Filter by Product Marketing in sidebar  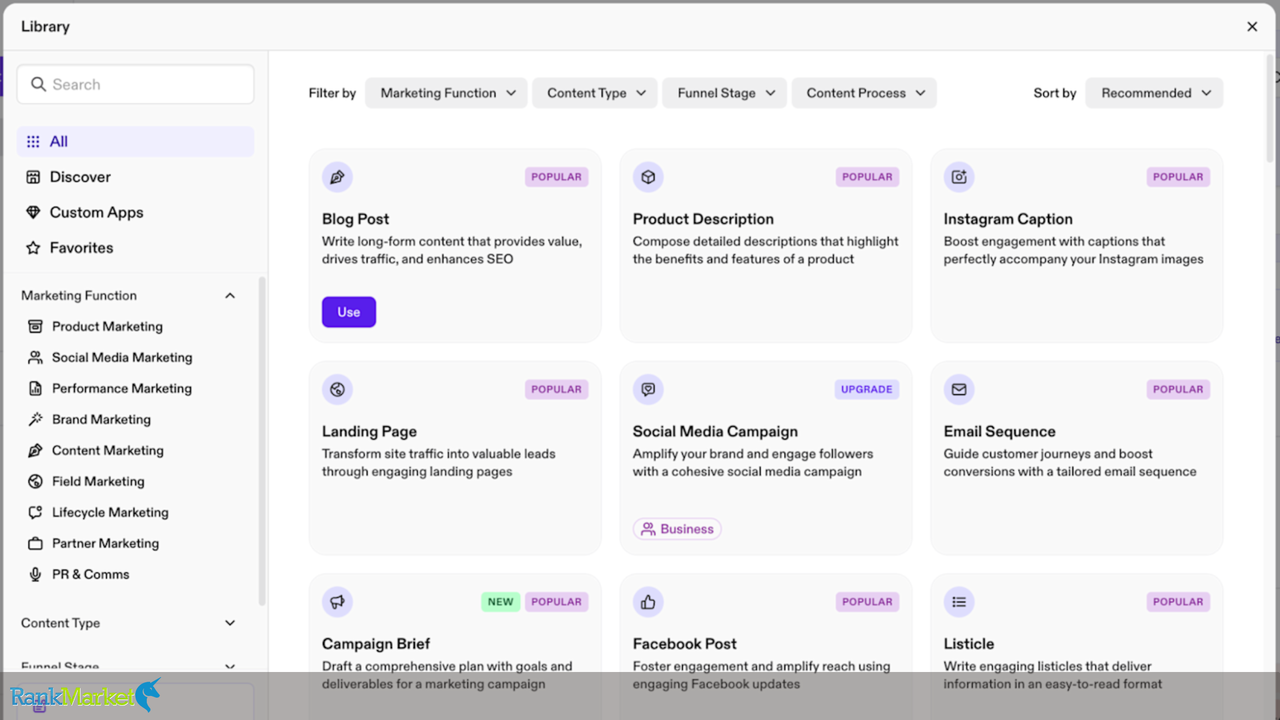pyautogui.click(x=107, y=326)
